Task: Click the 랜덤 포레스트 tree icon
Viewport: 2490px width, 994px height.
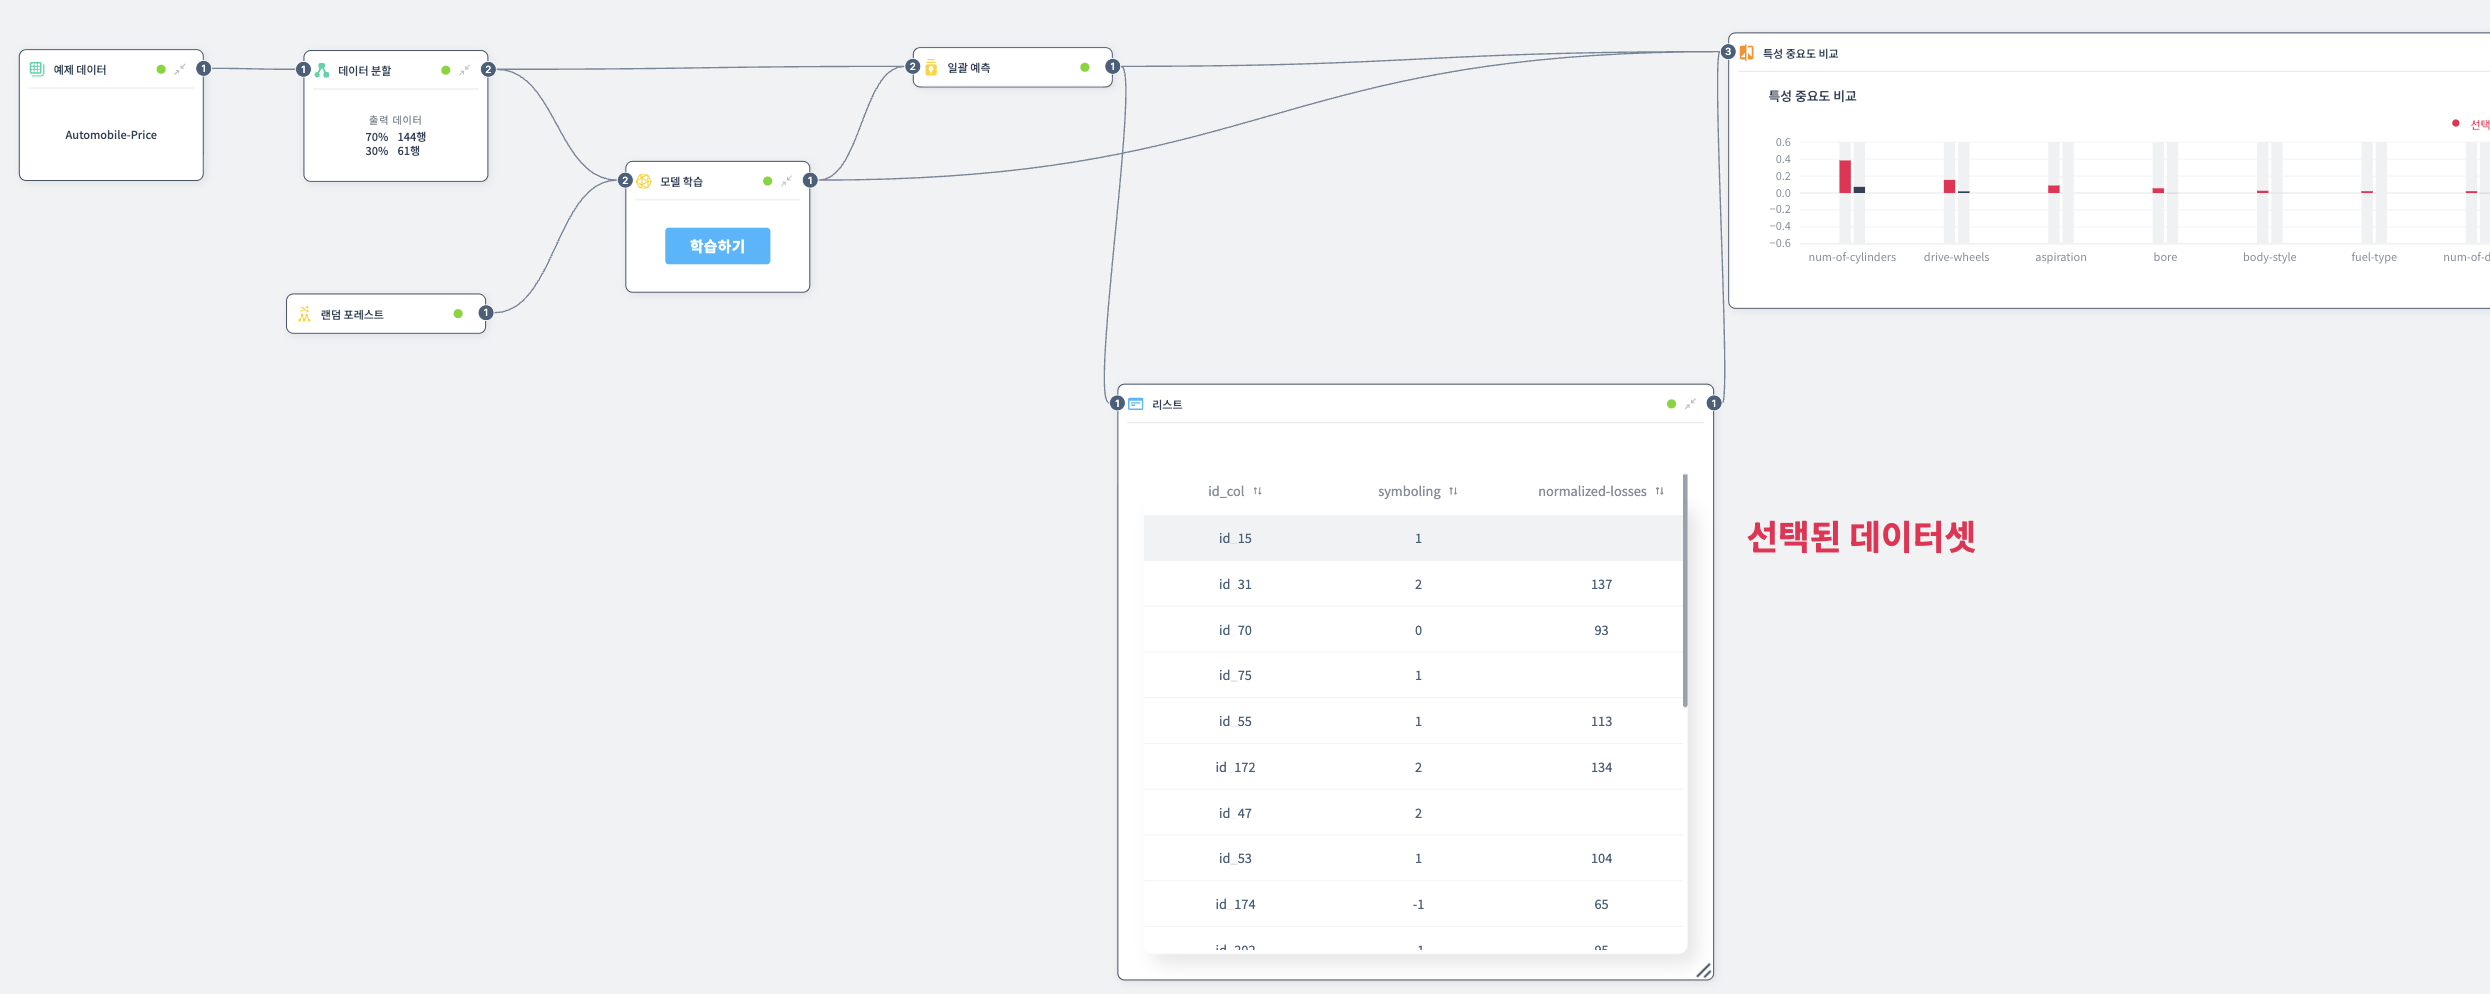Action: (304, 314)
